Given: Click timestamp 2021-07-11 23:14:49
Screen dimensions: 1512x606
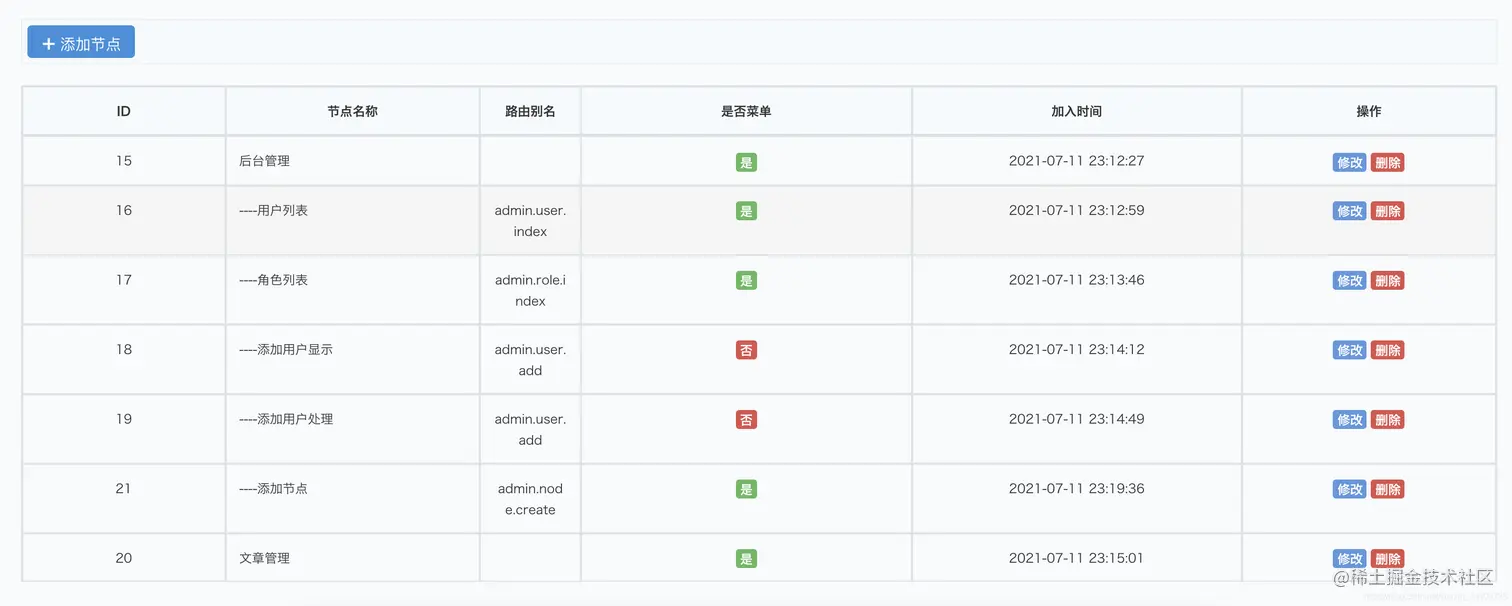Looking at the screenshot, I should (1076, 418).
